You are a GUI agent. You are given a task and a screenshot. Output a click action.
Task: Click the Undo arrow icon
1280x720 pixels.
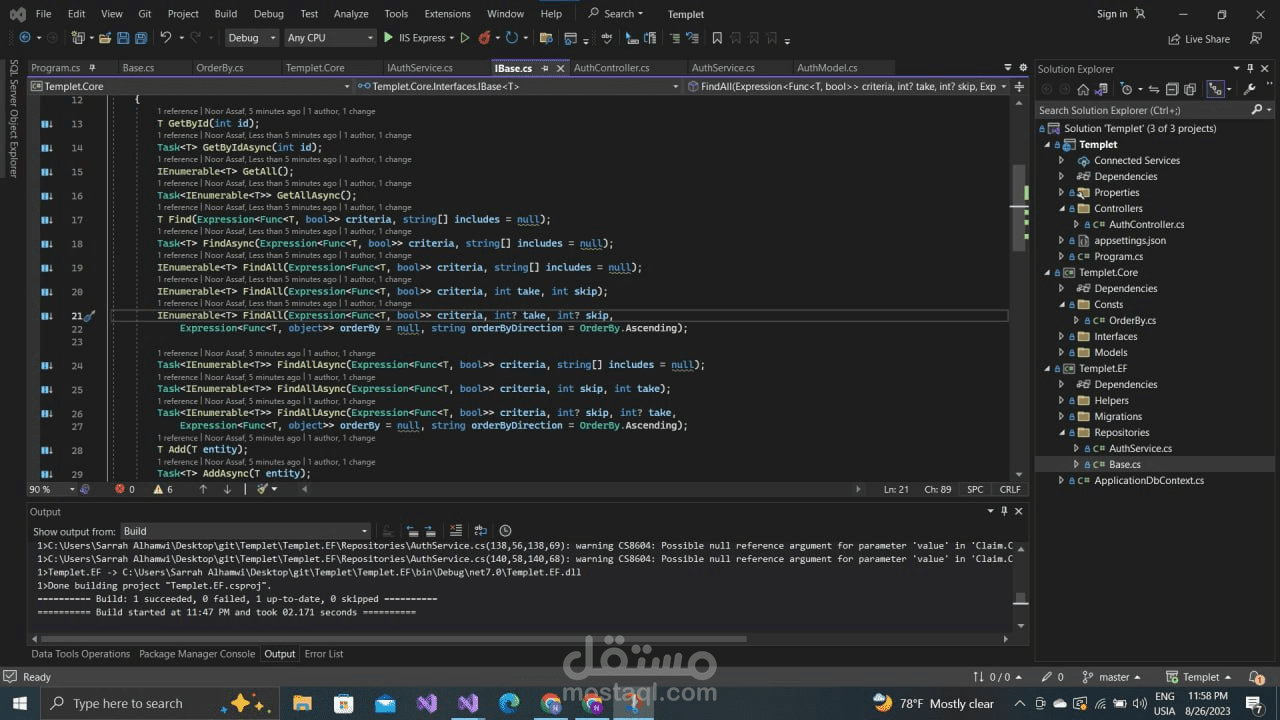point(166,38)
